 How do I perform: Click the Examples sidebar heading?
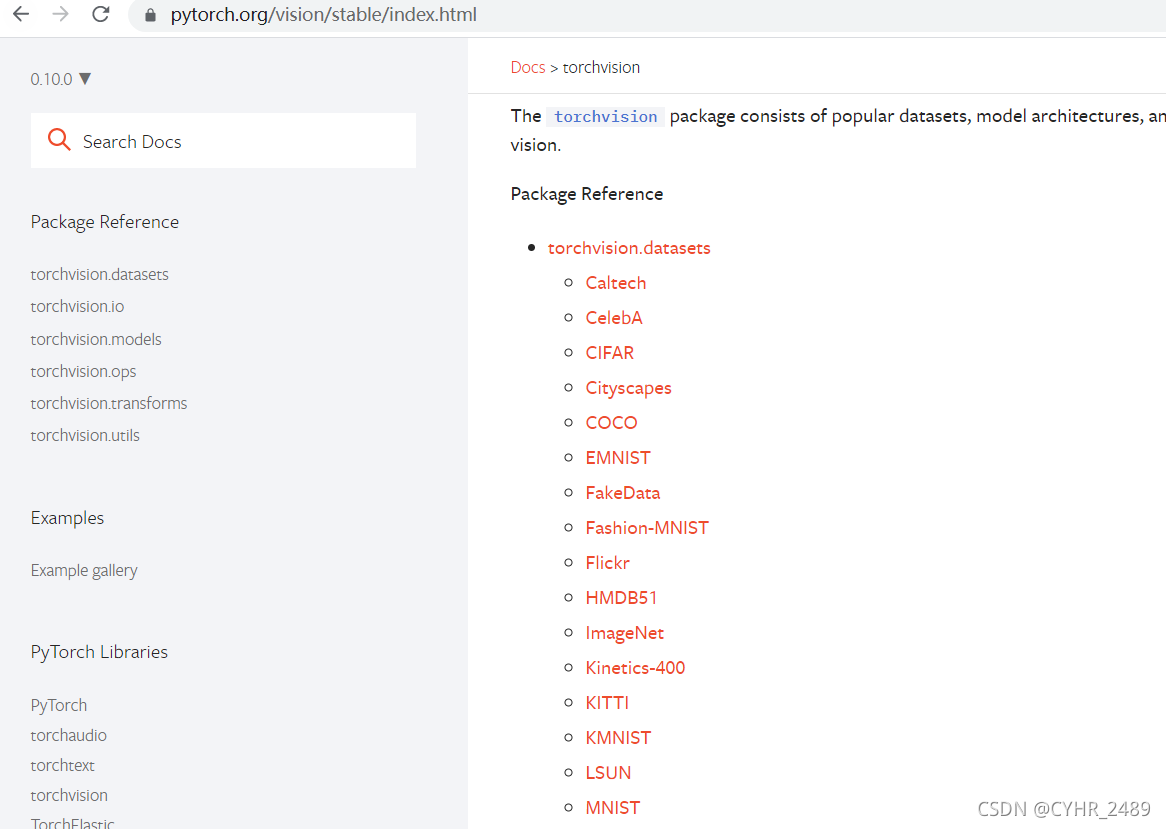click(67, 518)
